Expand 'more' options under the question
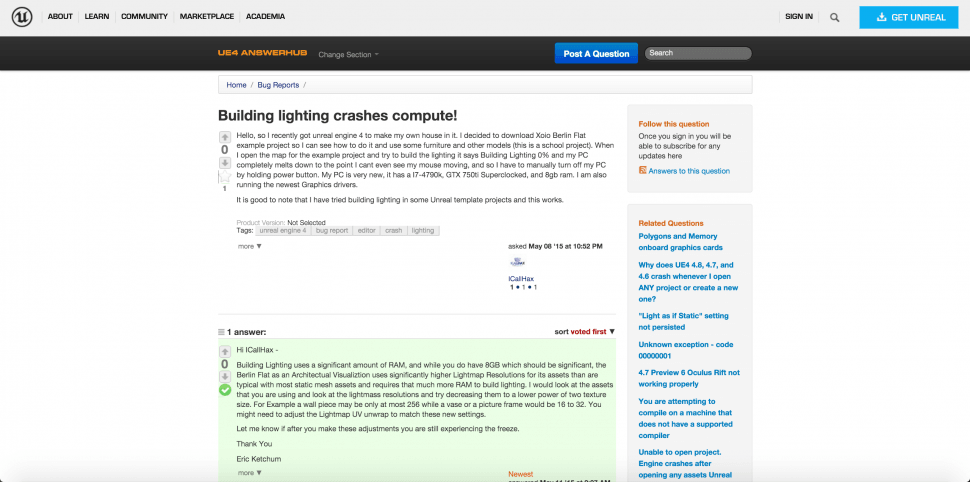The width and height of the screenshot is (970, 482). pyautogui.click(x=249, y=246)
